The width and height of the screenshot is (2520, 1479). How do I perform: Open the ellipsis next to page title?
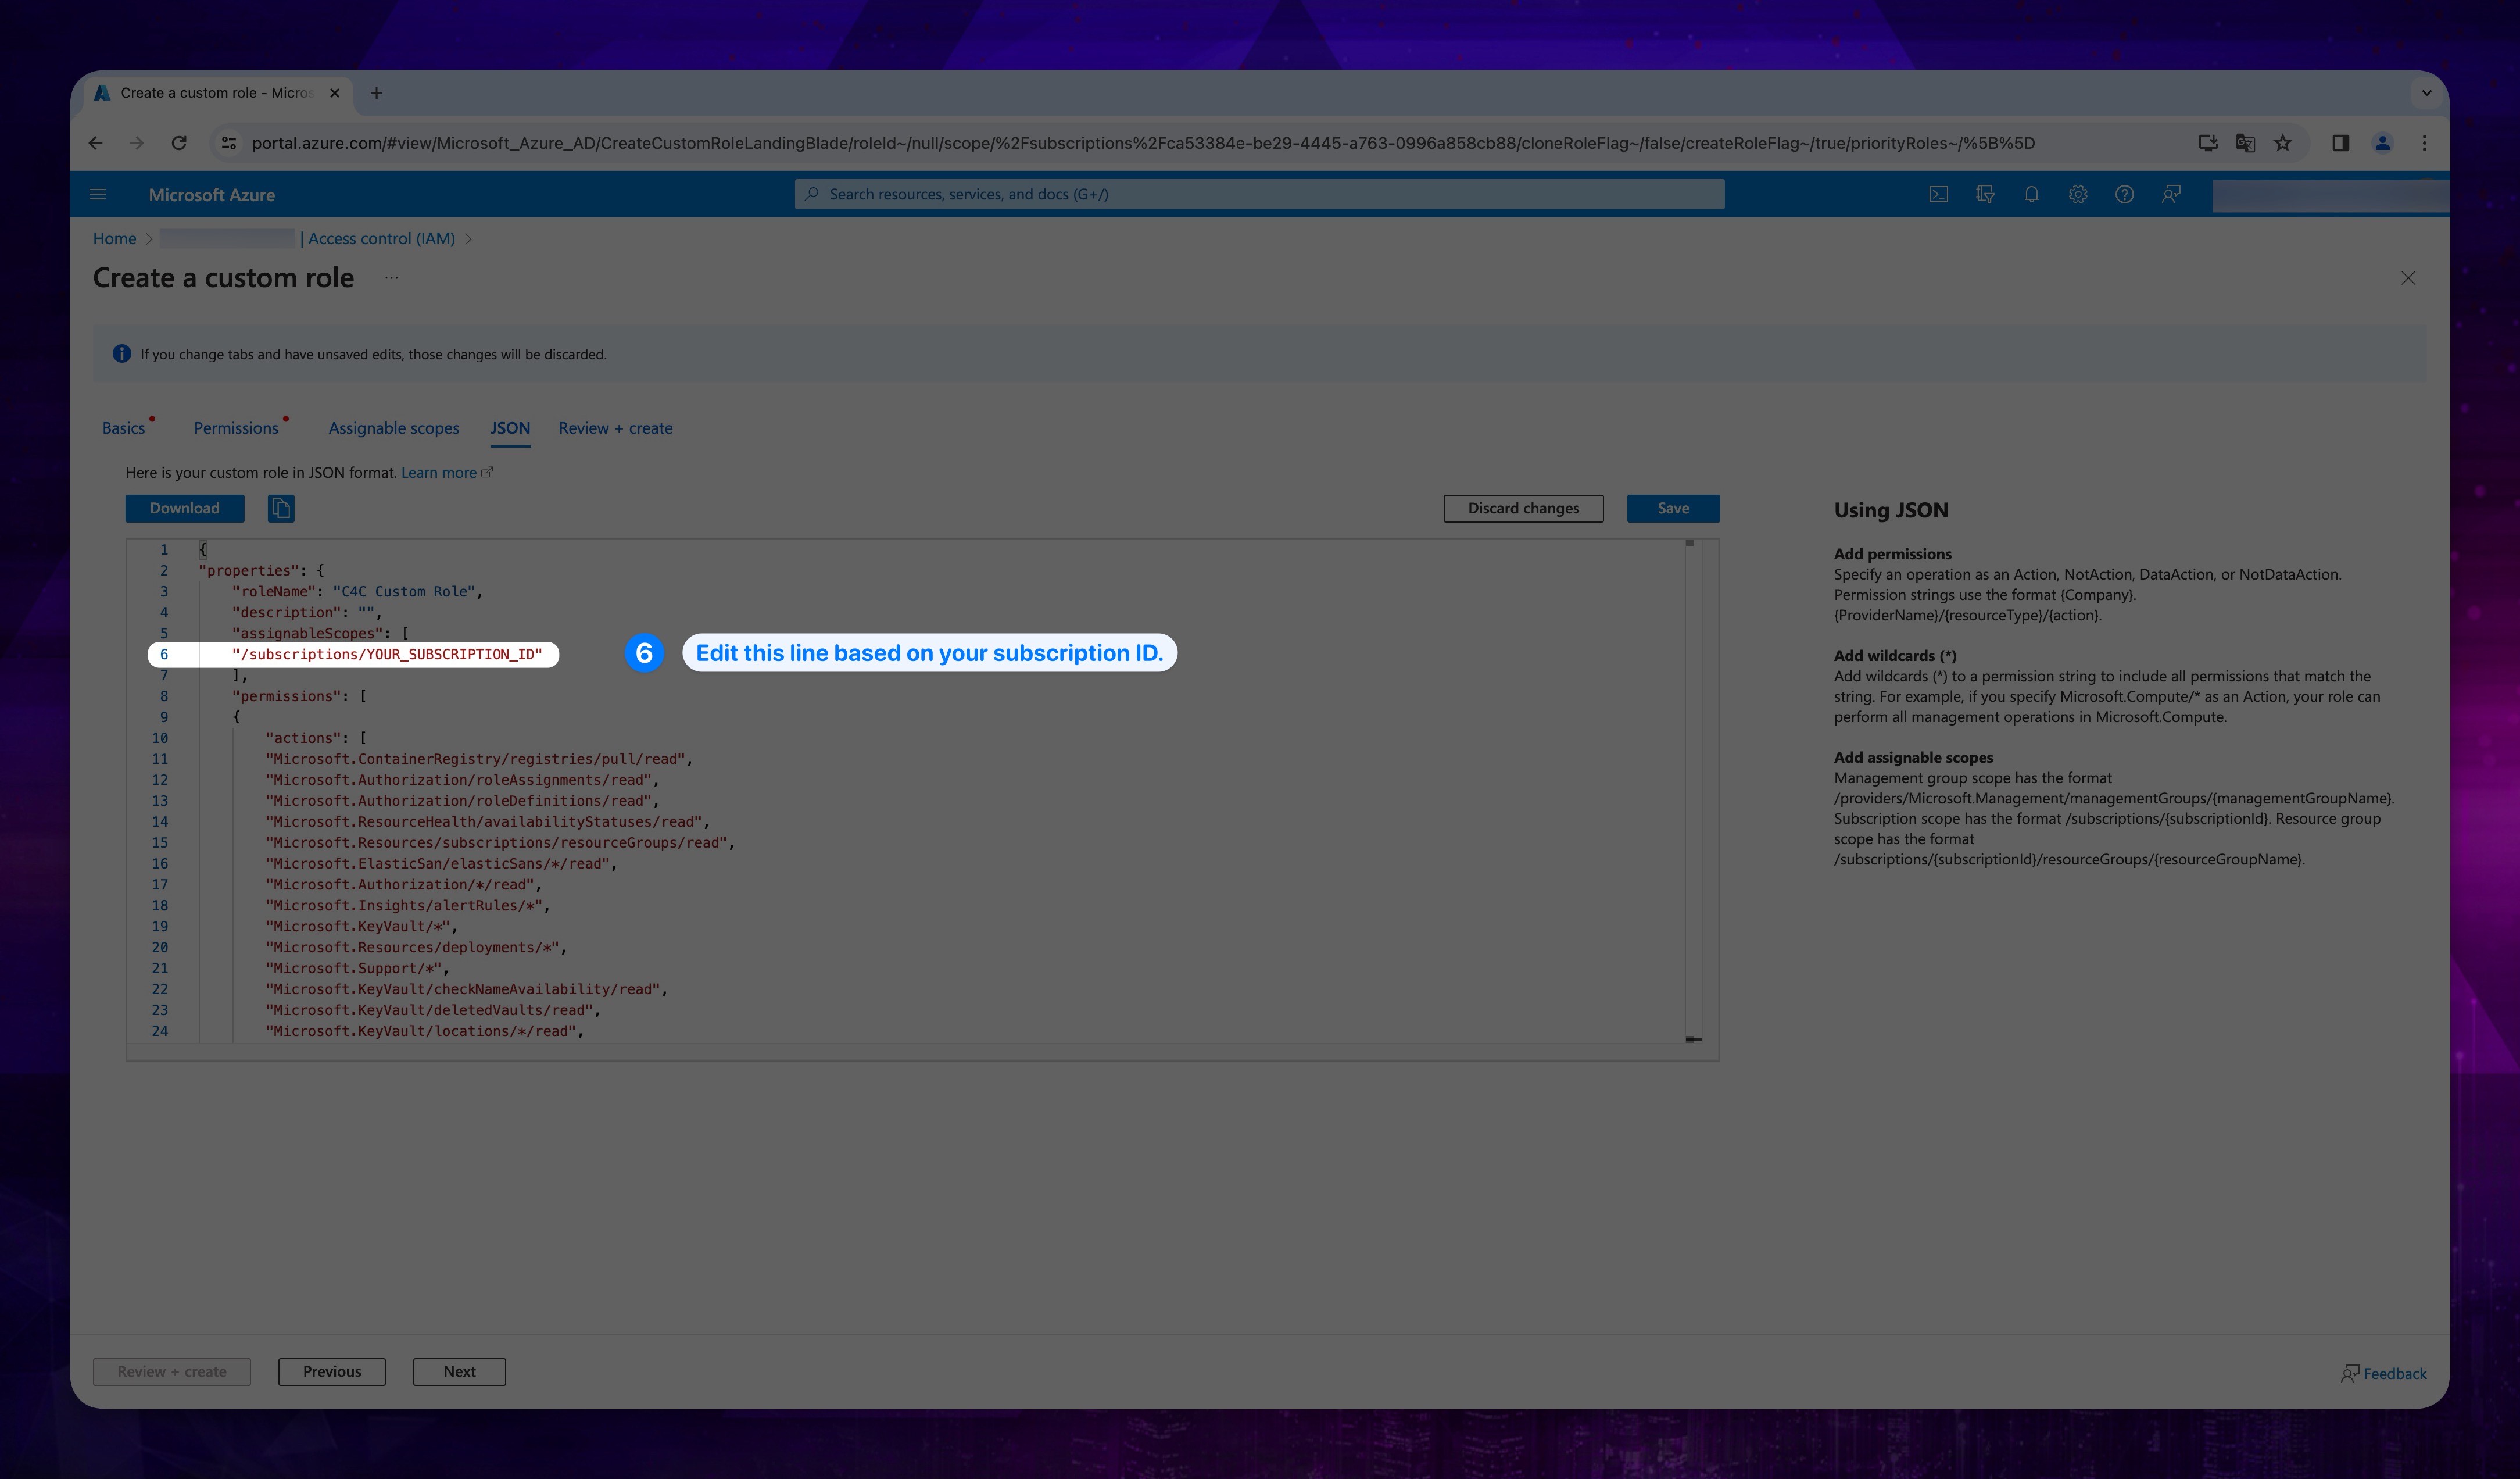[391, 278]
